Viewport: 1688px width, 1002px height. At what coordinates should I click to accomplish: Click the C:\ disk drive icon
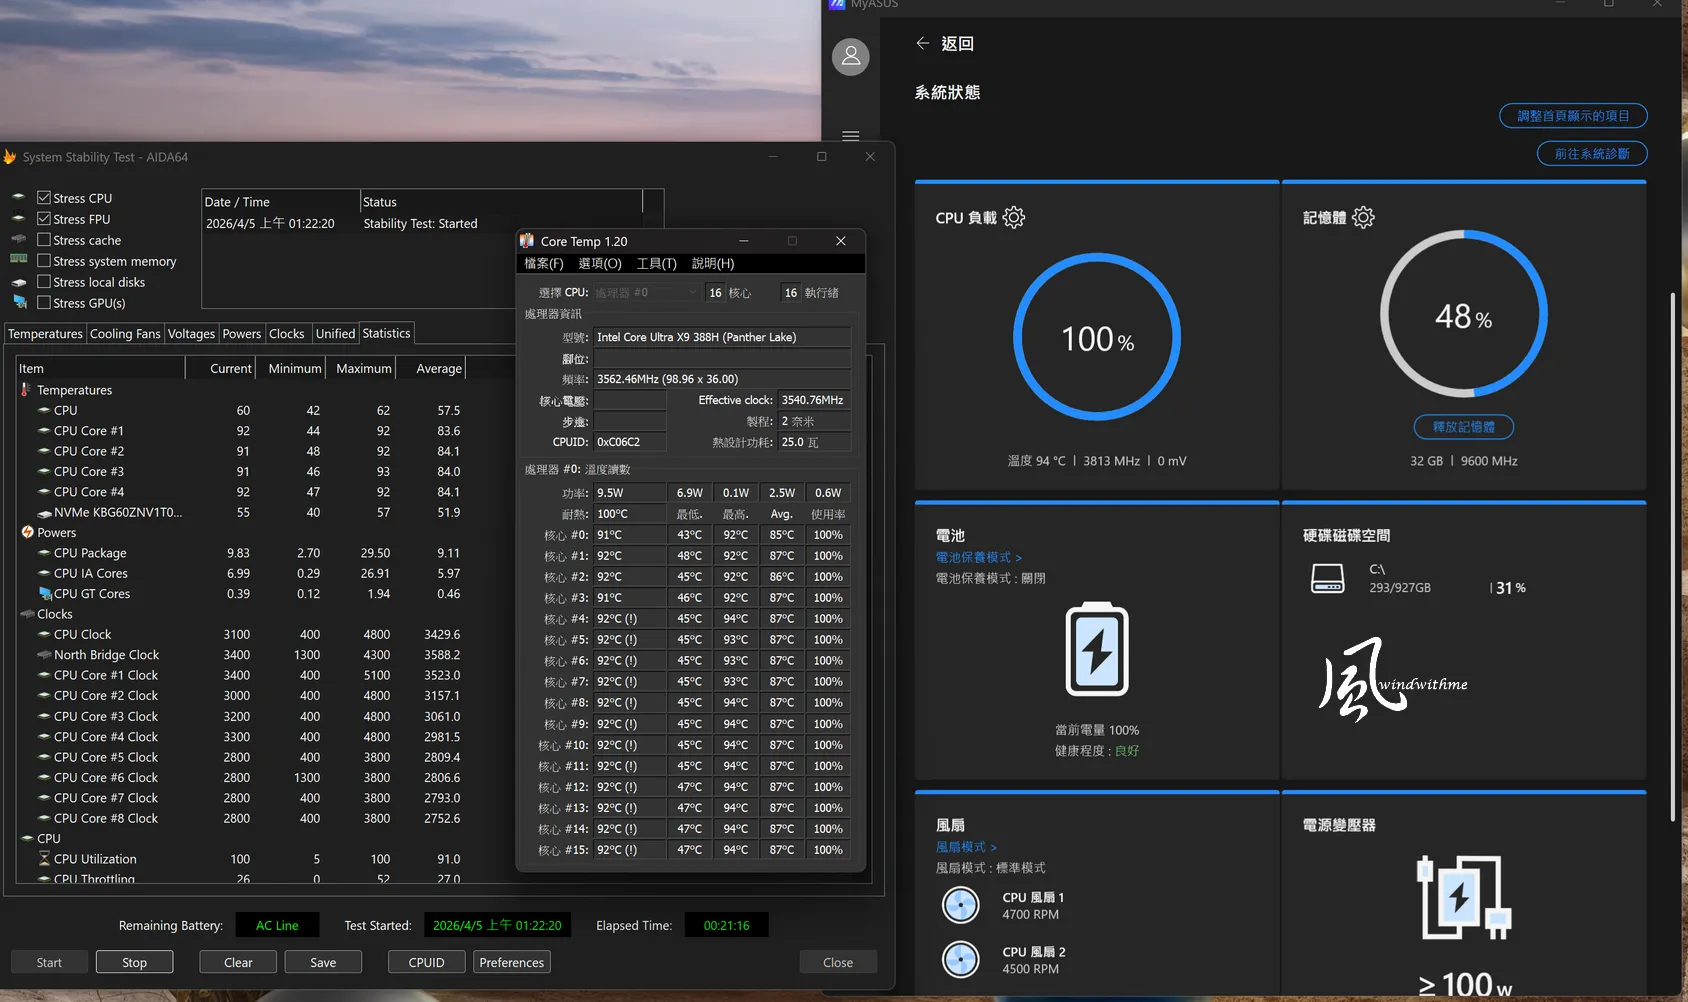point(1328,578)
